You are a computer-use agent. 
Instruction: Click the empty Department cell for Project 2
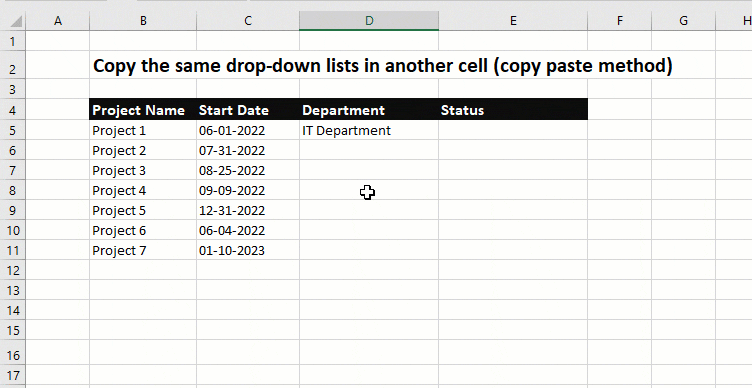[x=369, y=151]
